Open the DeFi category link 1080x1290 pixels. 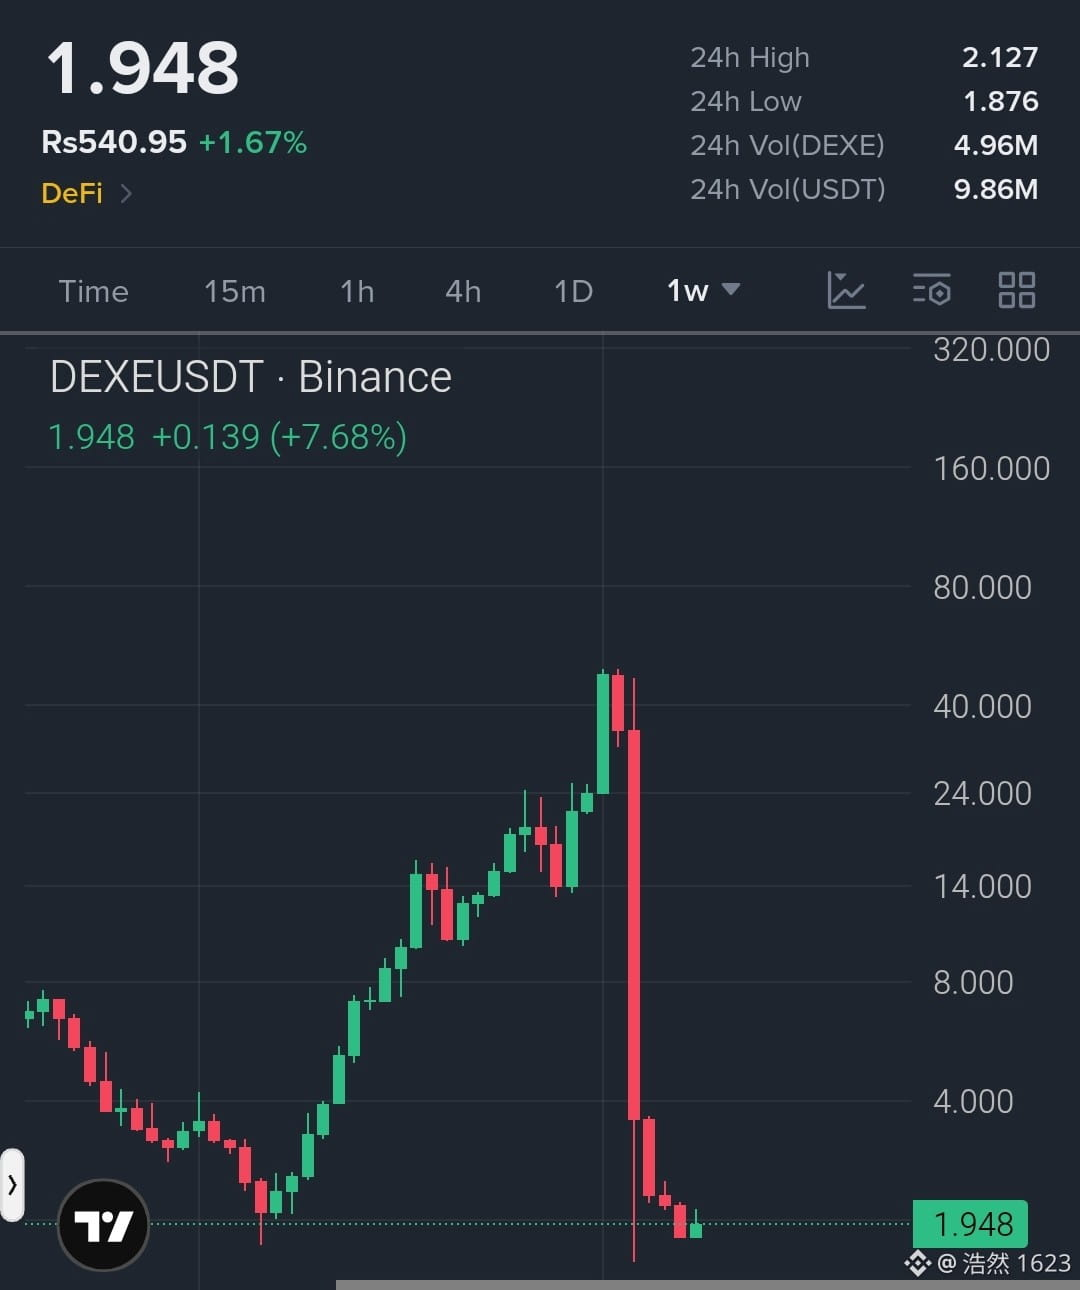pos(72,193)
